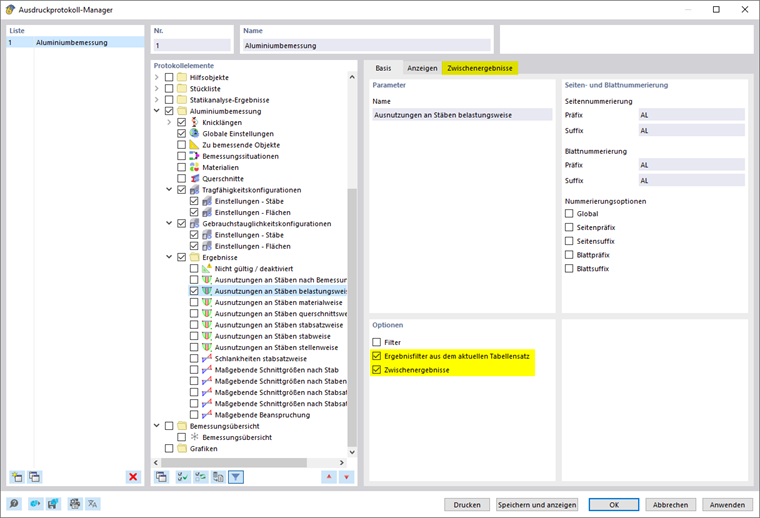
Task: Collapse Gebrauchstauglichkeitskonfigurationen node
Action: [169, 223]
